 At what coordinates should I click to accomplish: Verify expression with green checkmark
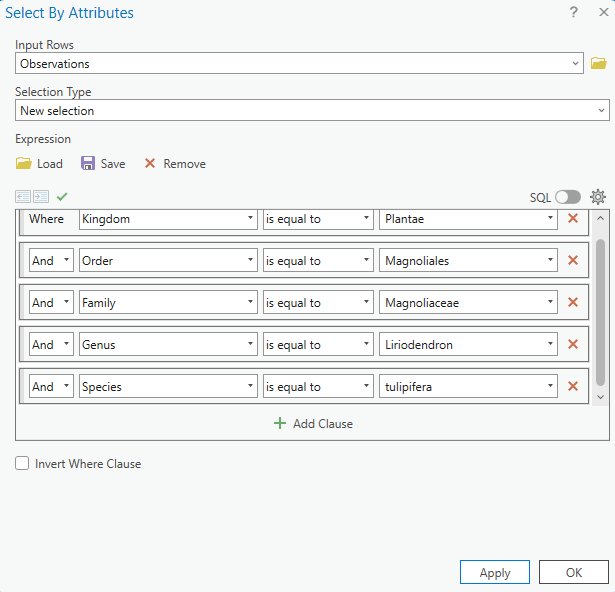click(62, 197)
